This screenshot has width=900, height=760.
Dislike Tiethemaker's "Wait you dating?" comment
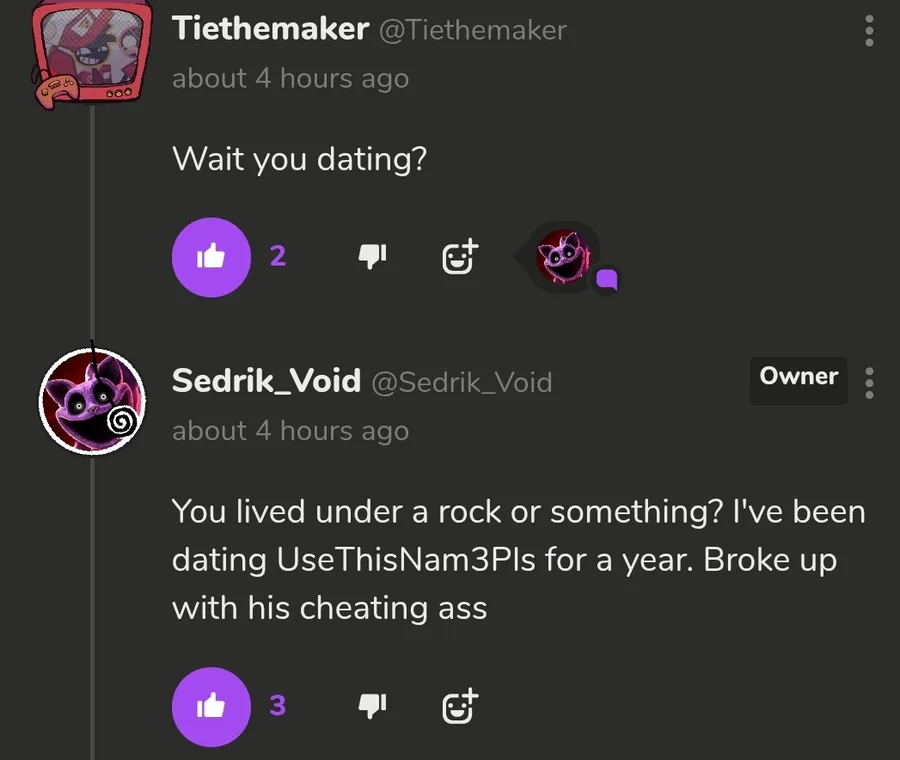[372, 257]
